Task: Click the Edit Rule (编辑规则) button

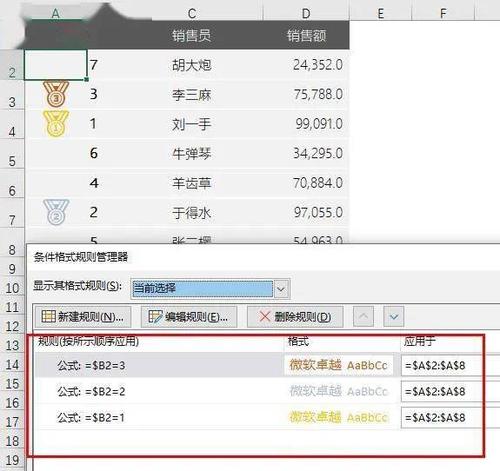Action: pos(189,317)
